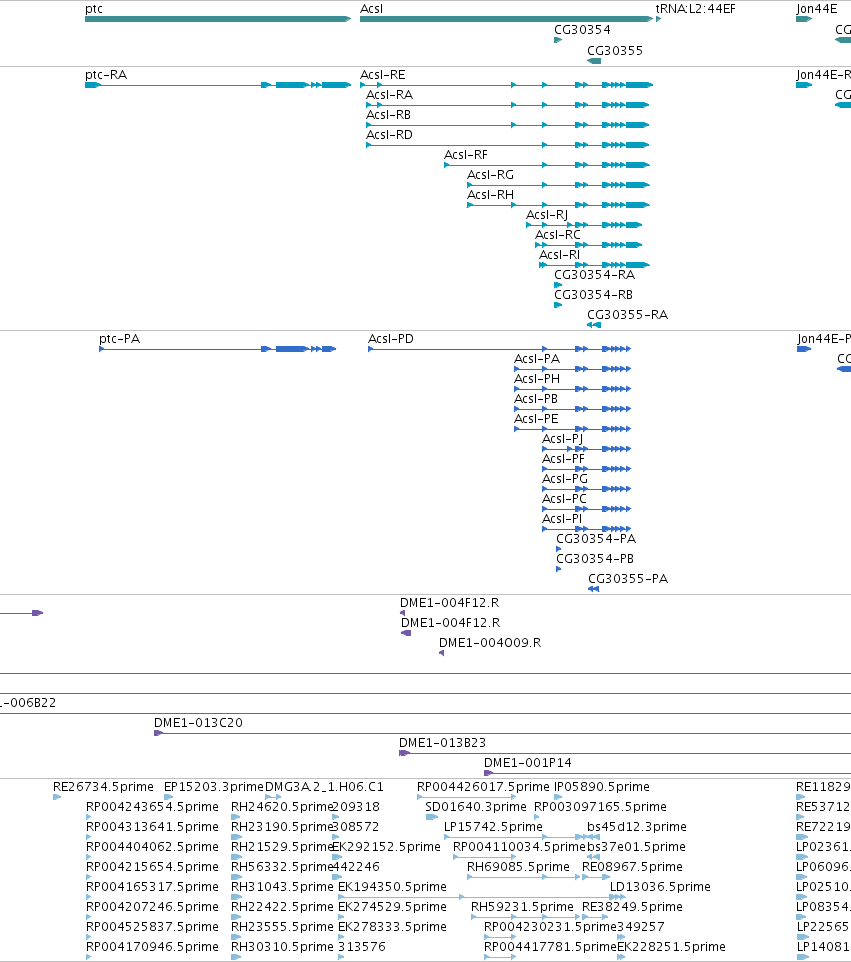
Task: Click the Acsl gene label
Action: coord(371,9)
